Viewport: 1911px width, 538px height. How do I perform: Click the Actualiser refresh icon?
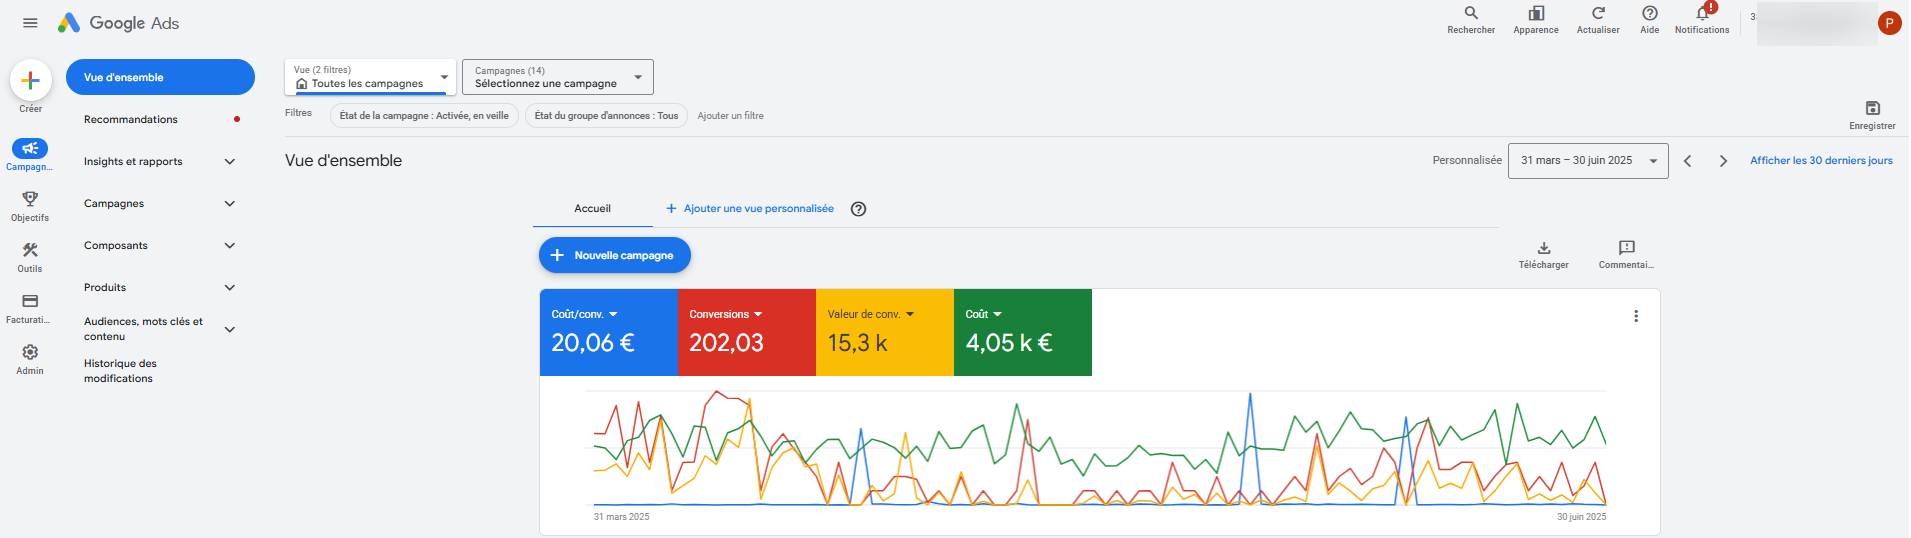1598,13
